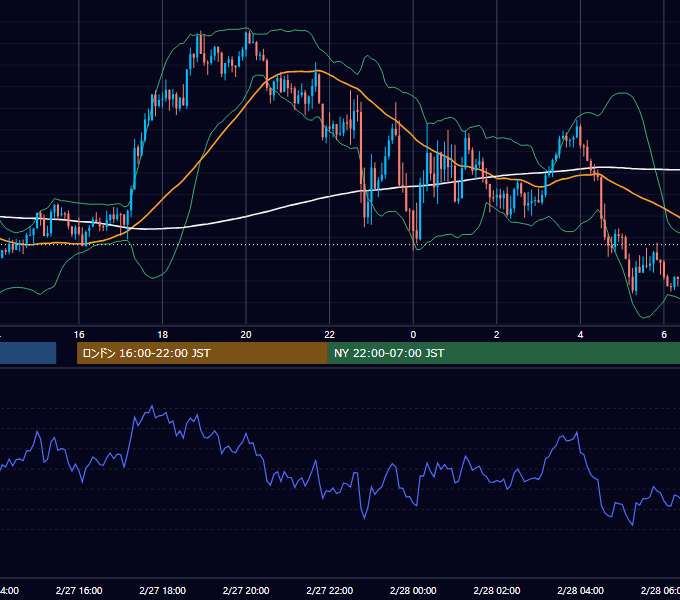Click the "2/27 18:00" label on oscillator axis
This screenshot has width=680, height=600.
coord(162,590)
